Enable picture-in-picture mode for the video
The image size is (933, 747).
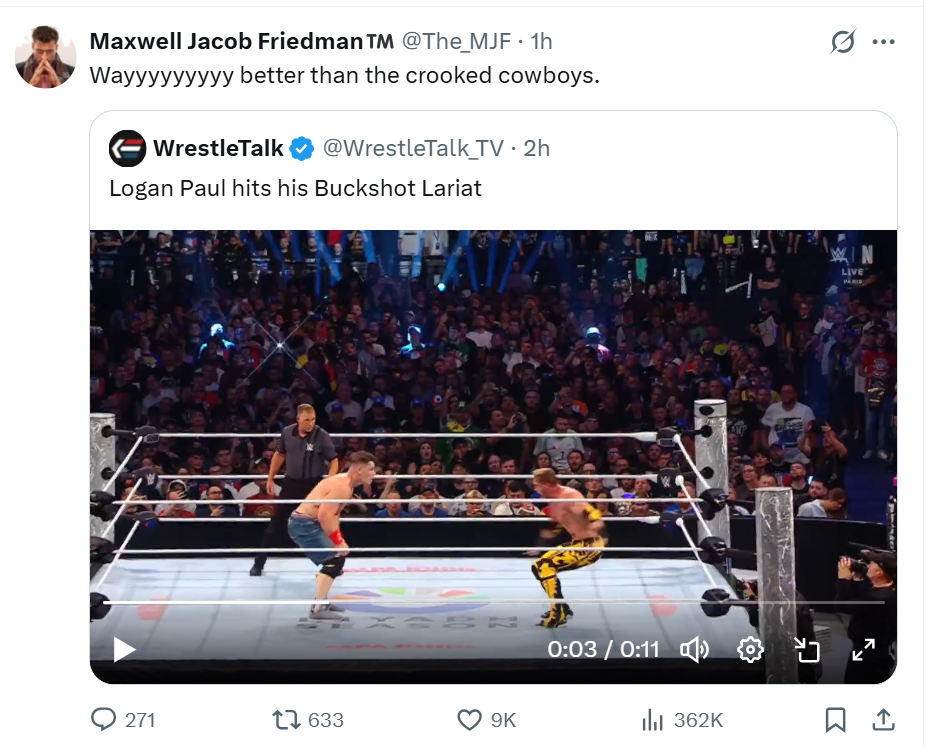click(x=806, y=650)
